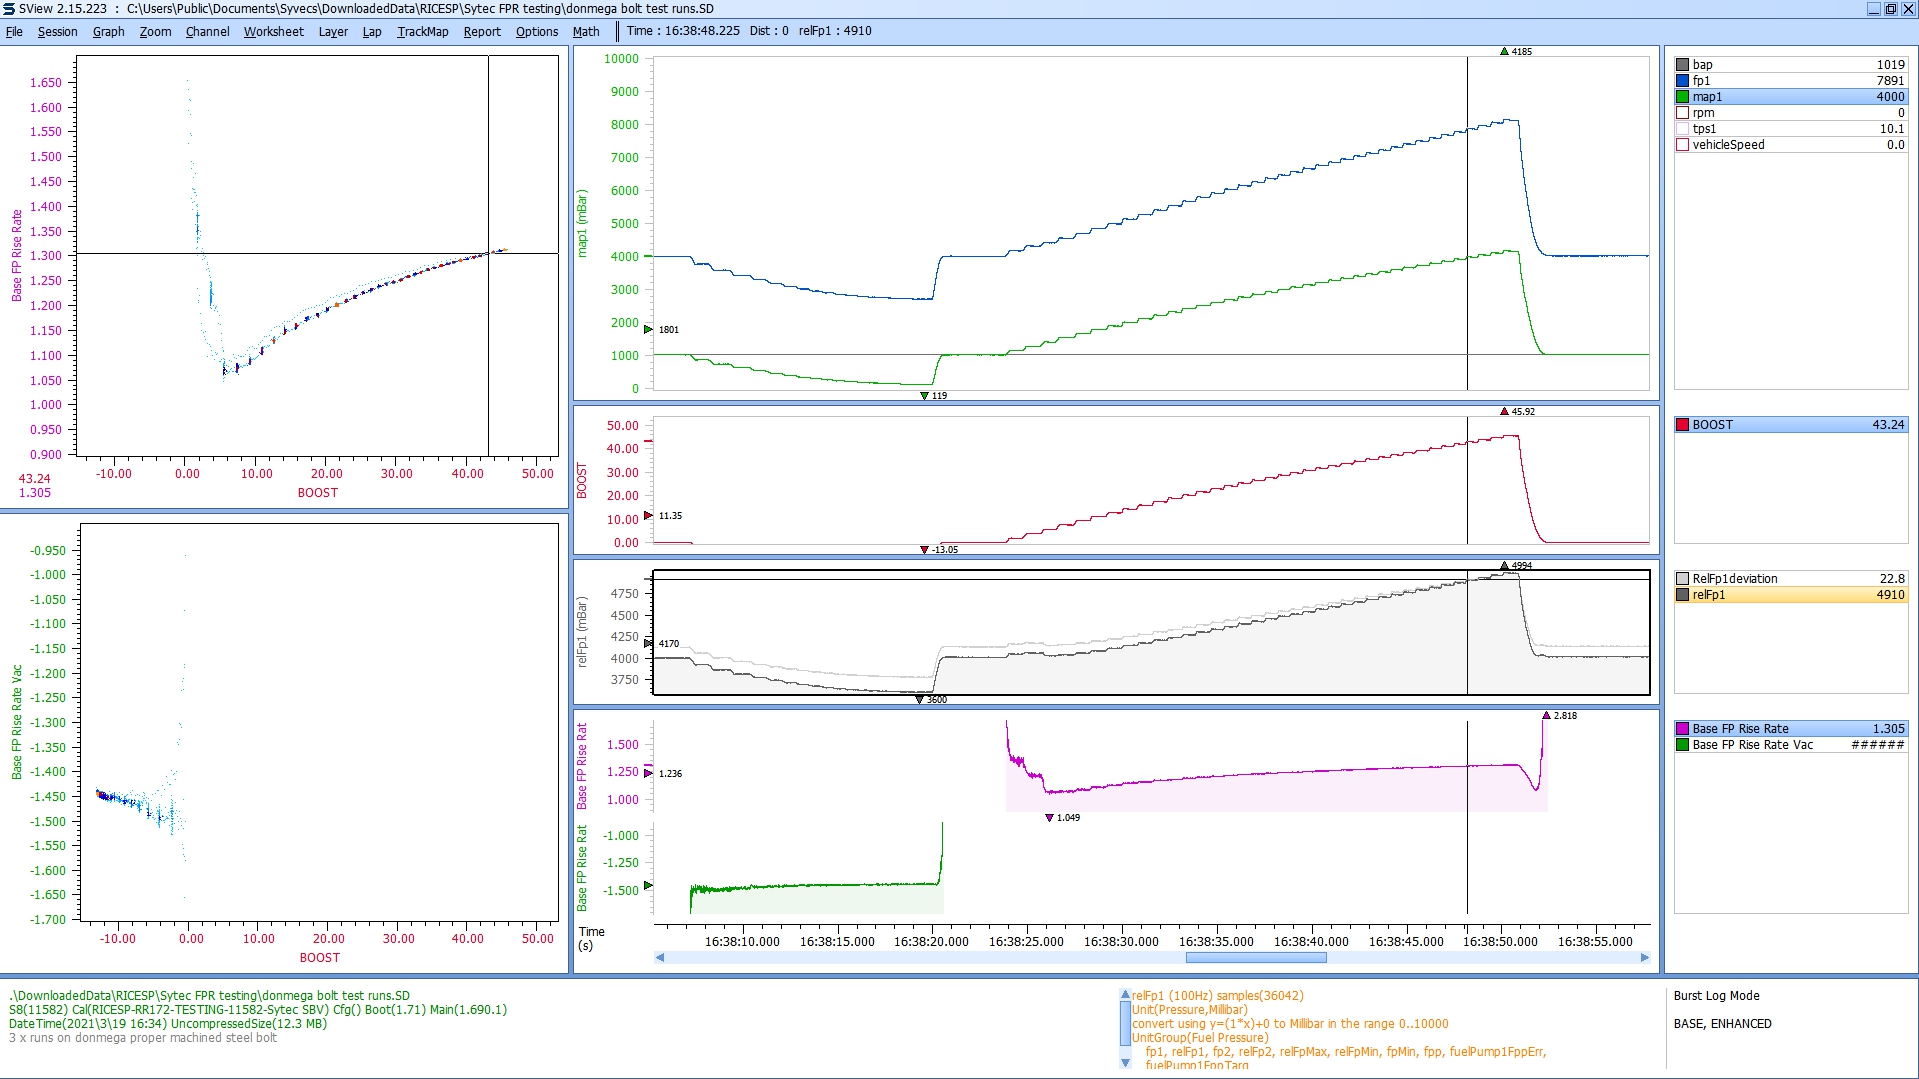The image size is (1919, 1079).
Task: Select the BOOST peak marker labeled 45.92
Action: point(1504,411)
